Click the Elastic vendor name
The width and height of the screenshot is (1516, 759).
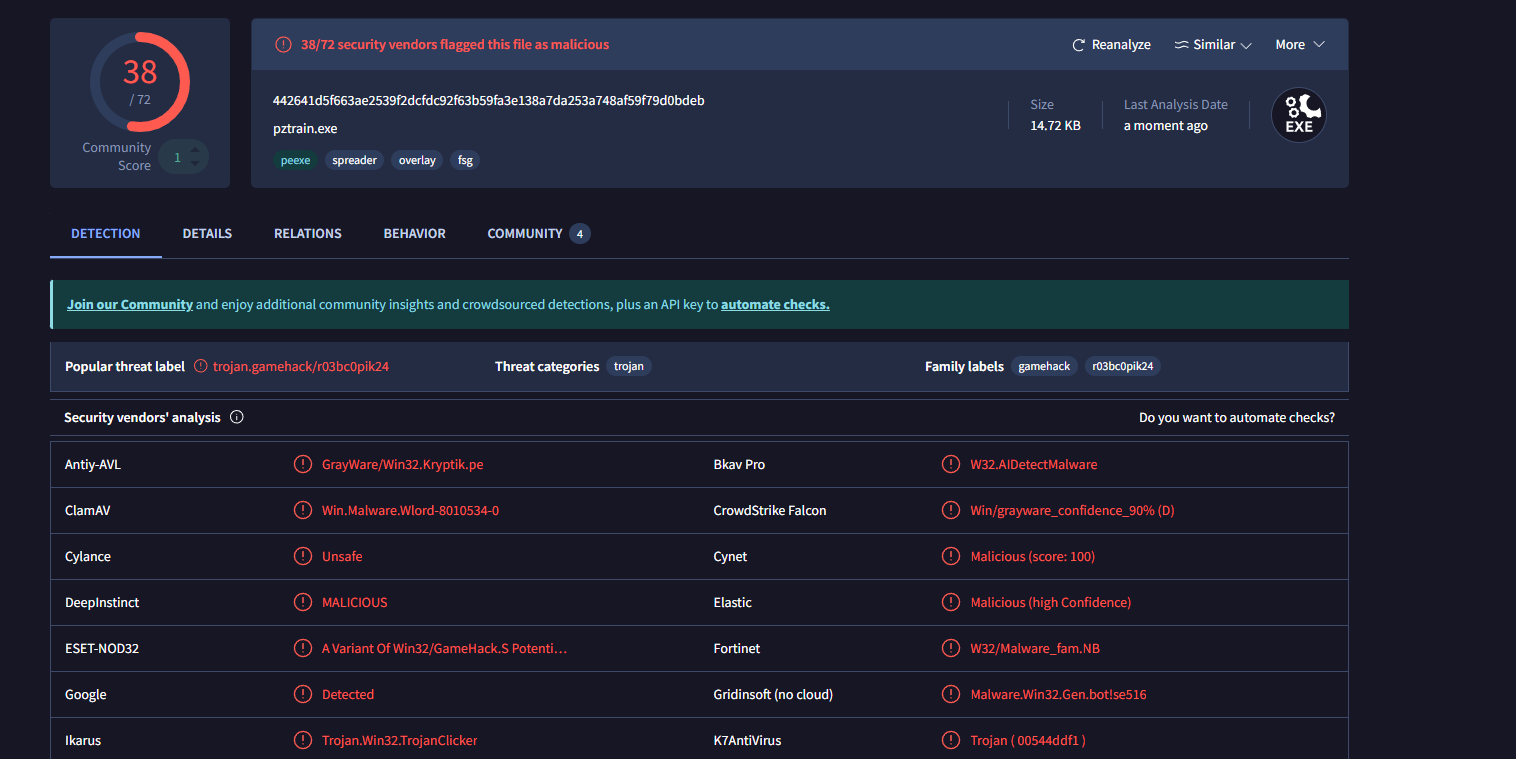coord(733,603)
